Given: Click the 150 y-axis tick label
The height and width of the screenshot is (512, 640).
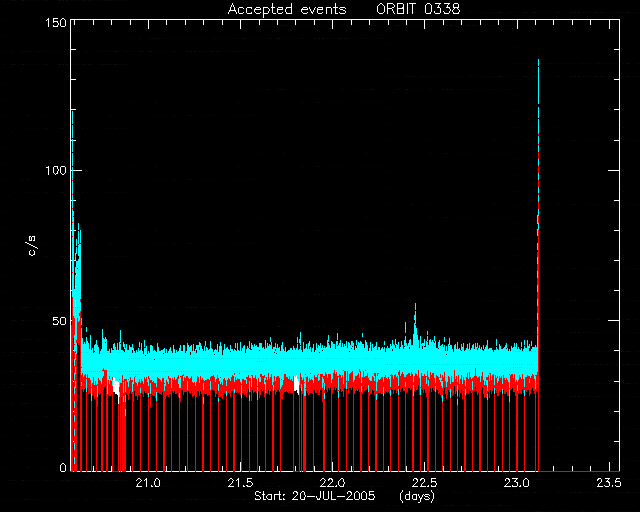Looking at the screenshot, I should (56, 22).
